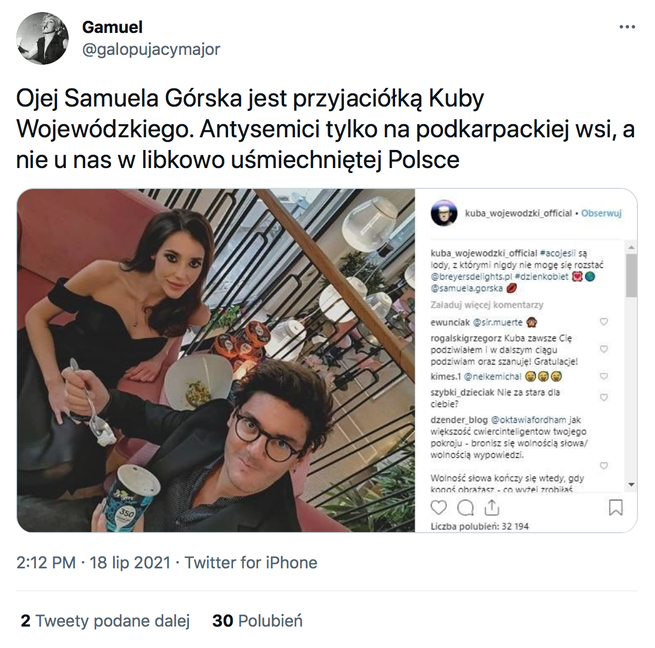Click the comments scrollbar thumb
Screen dimensions: 655x648
pos(631,276)
